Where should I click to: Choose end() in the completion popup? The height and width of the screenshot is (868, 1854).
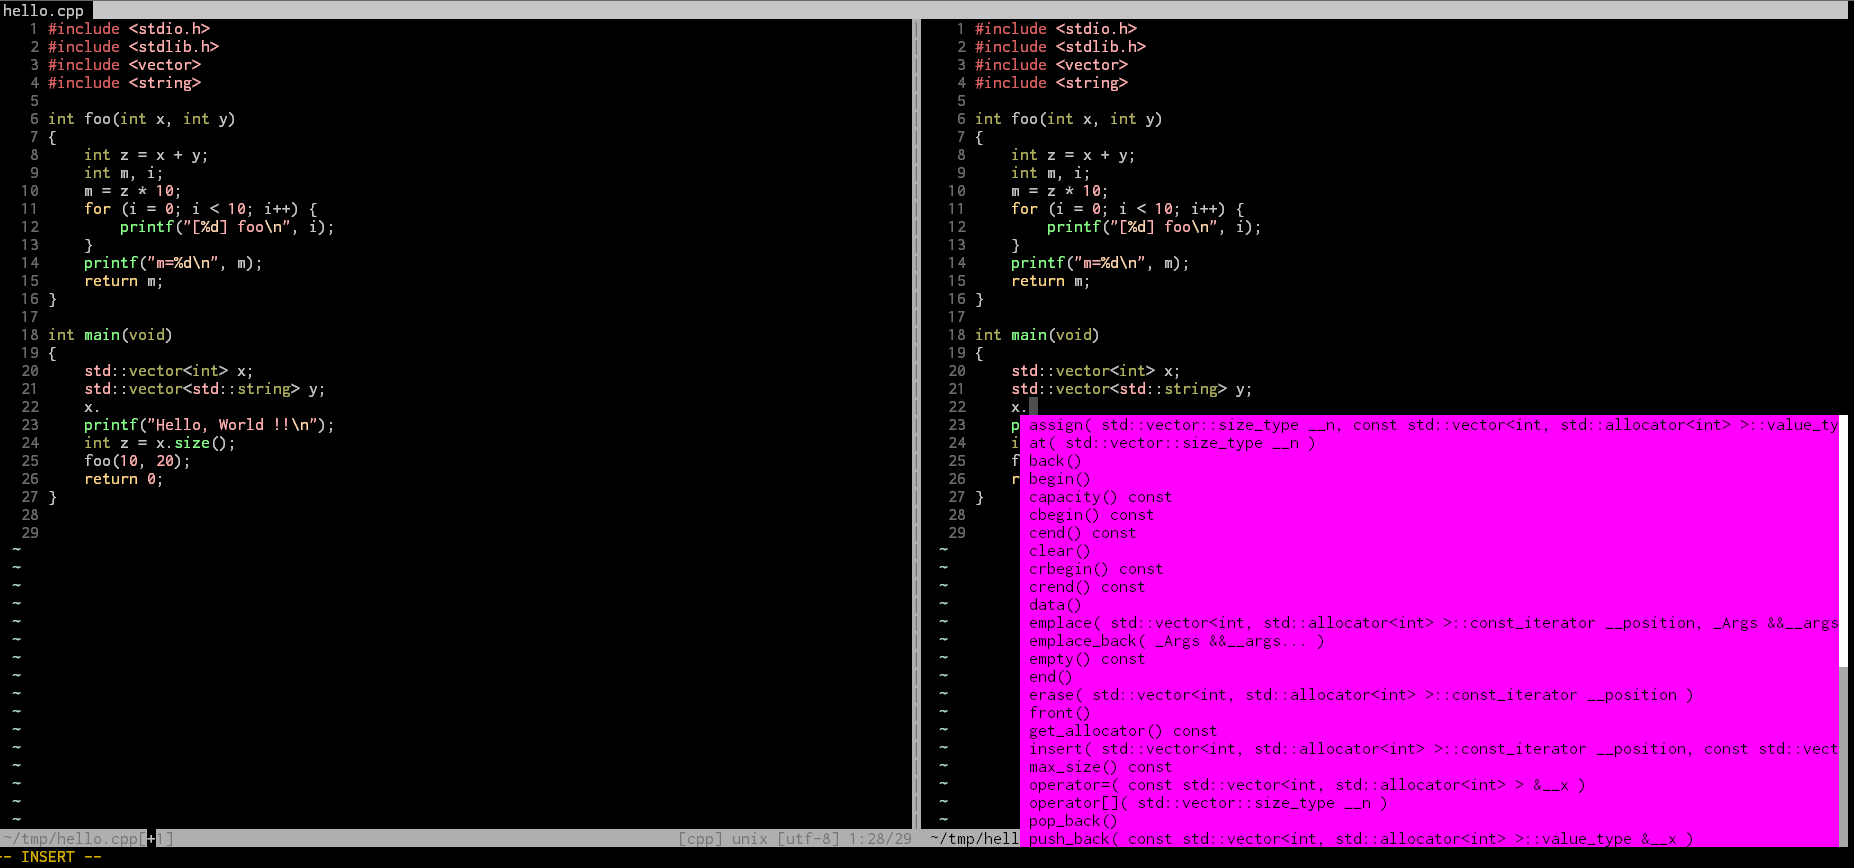[1429, 677]
